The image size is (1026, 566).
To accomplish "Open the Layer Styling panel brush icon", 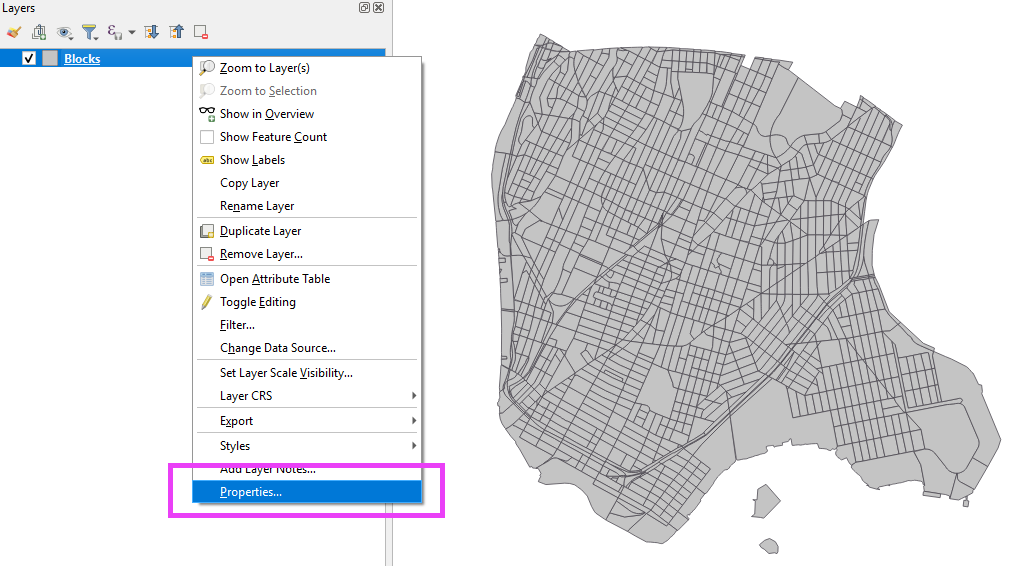I will tap(14, 32).
